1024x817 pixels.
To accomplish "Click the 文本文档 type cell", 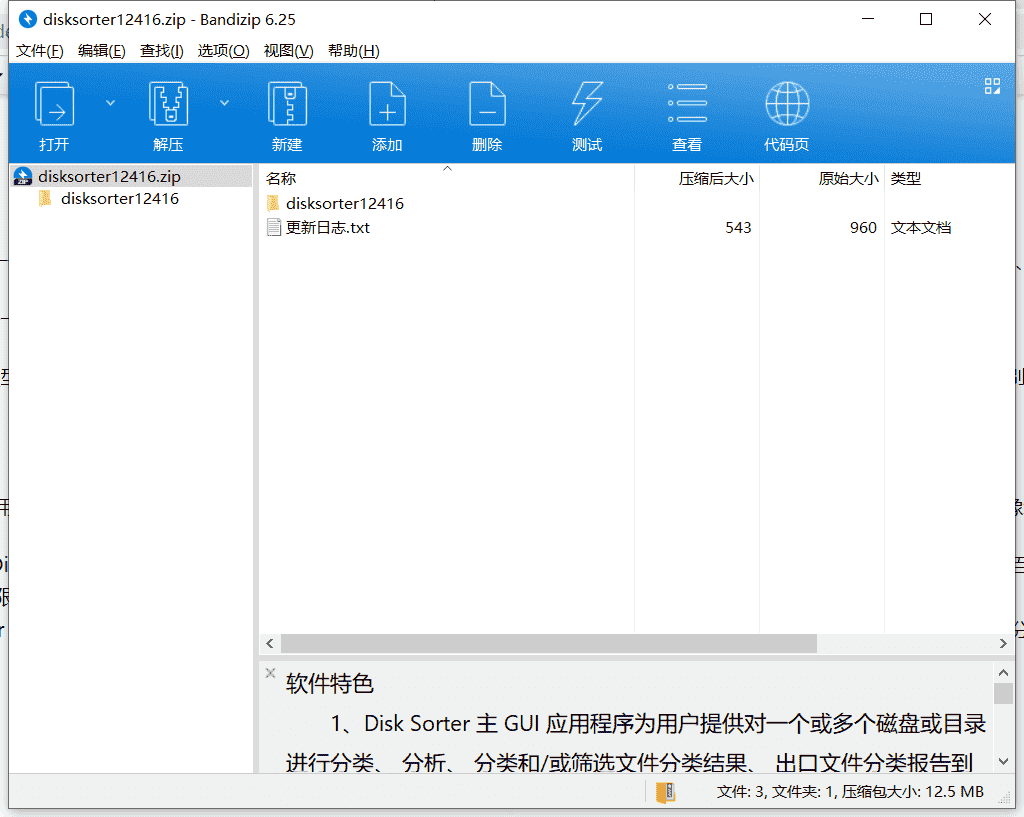I will [921, 227].
